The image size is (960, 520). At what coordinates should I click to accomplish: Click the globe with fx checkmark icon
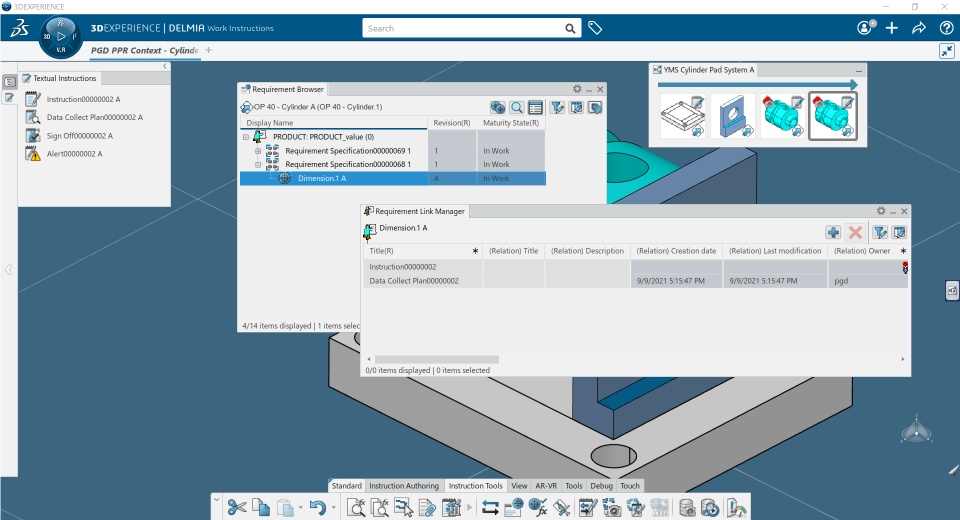point(538,507)
